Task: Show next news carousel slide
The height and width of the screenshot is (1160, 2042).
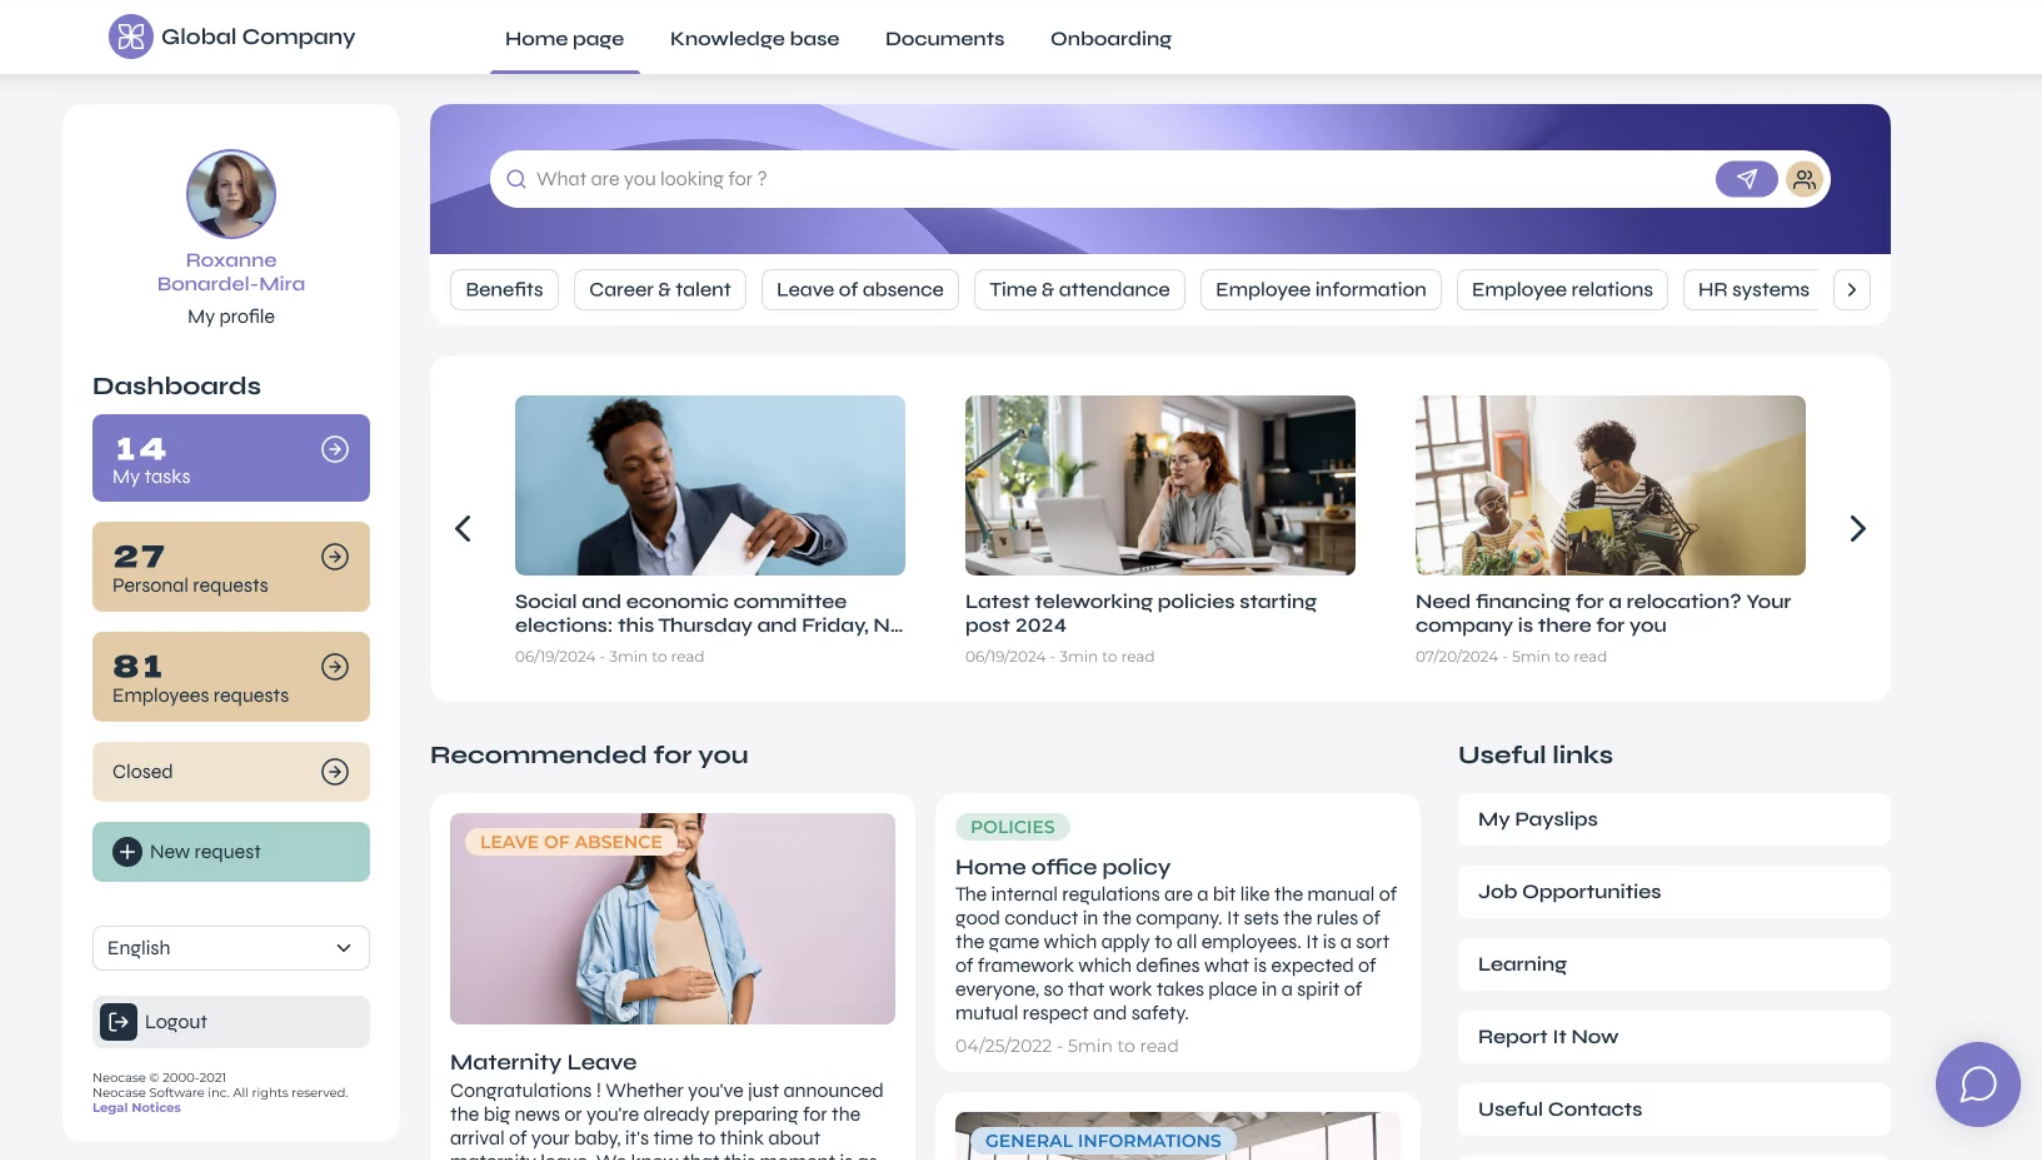Action: click(1857, 528)
